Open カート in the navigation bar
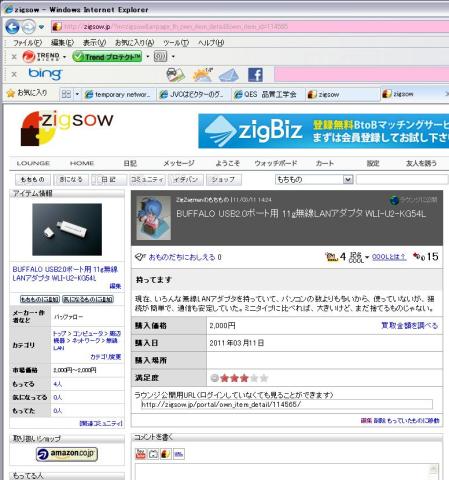The width and height of the screenshot is (449, 480). pos(325,163)
